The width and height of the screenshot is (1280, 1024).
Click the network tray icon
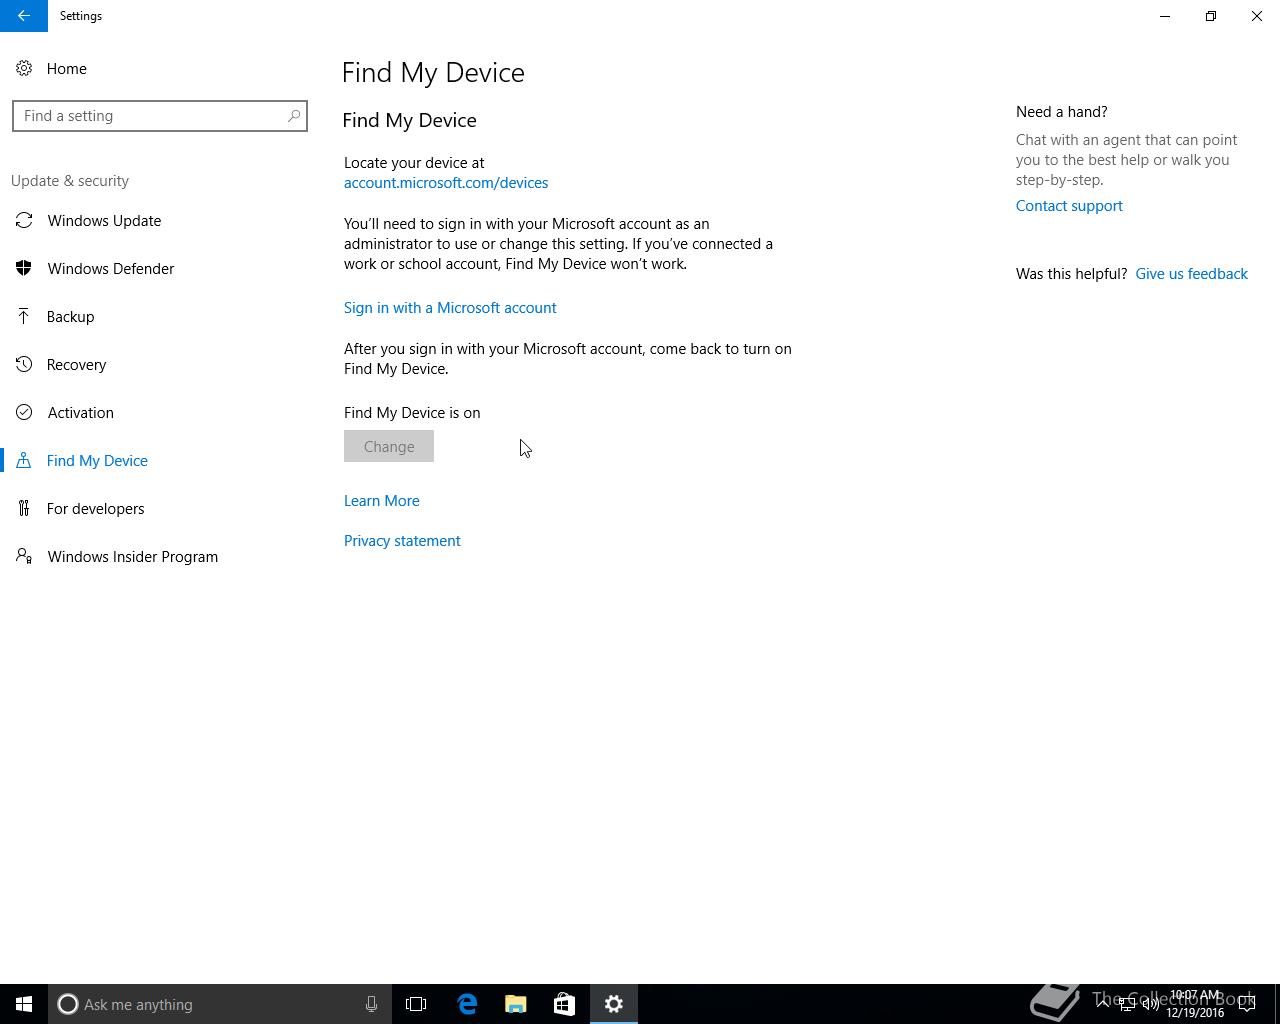[x=1127, y=1004]
